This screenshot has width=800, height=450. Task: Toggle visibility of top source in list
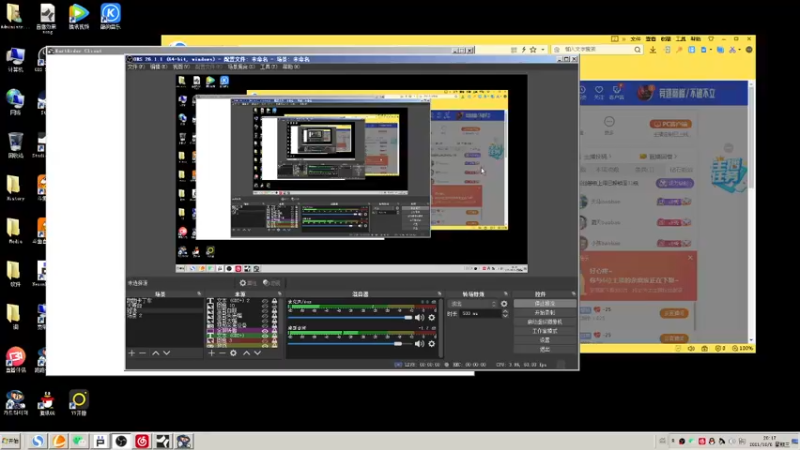265,301
